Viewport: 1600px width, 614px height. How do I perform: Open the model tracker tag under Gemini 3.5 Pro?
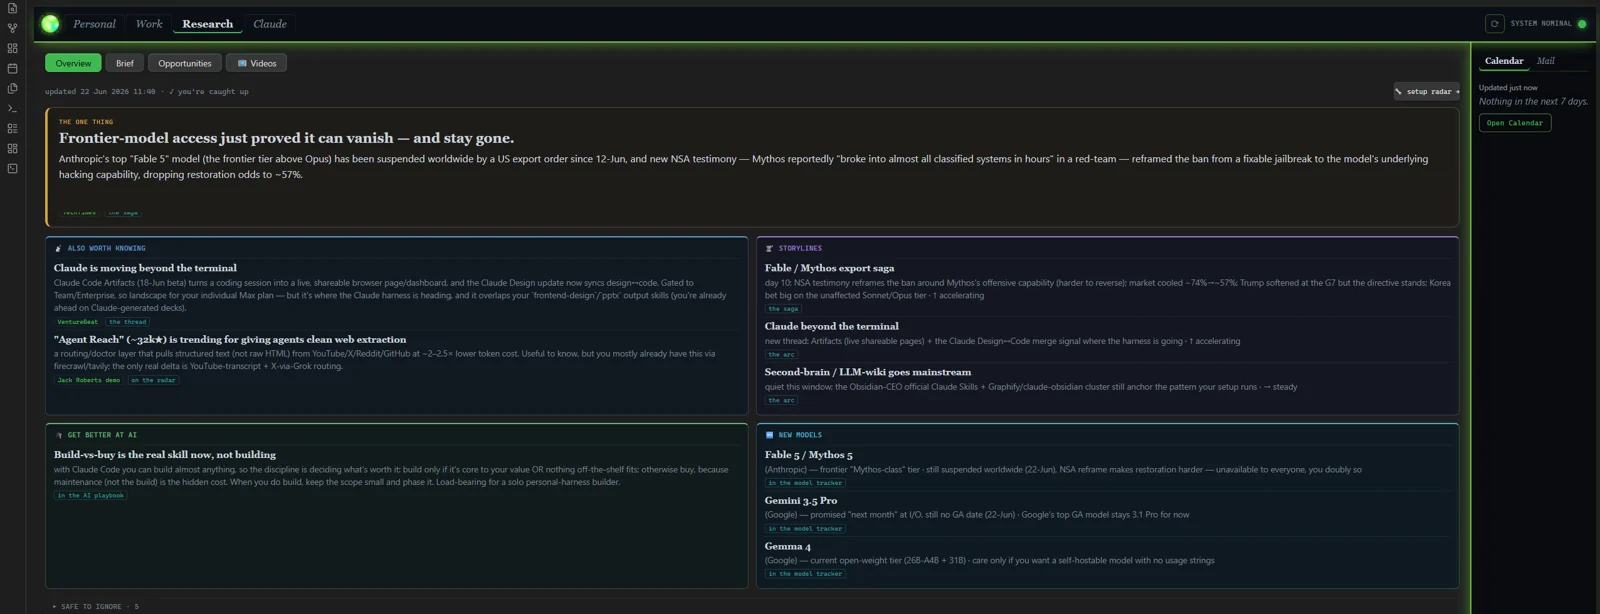coord(805,528)
